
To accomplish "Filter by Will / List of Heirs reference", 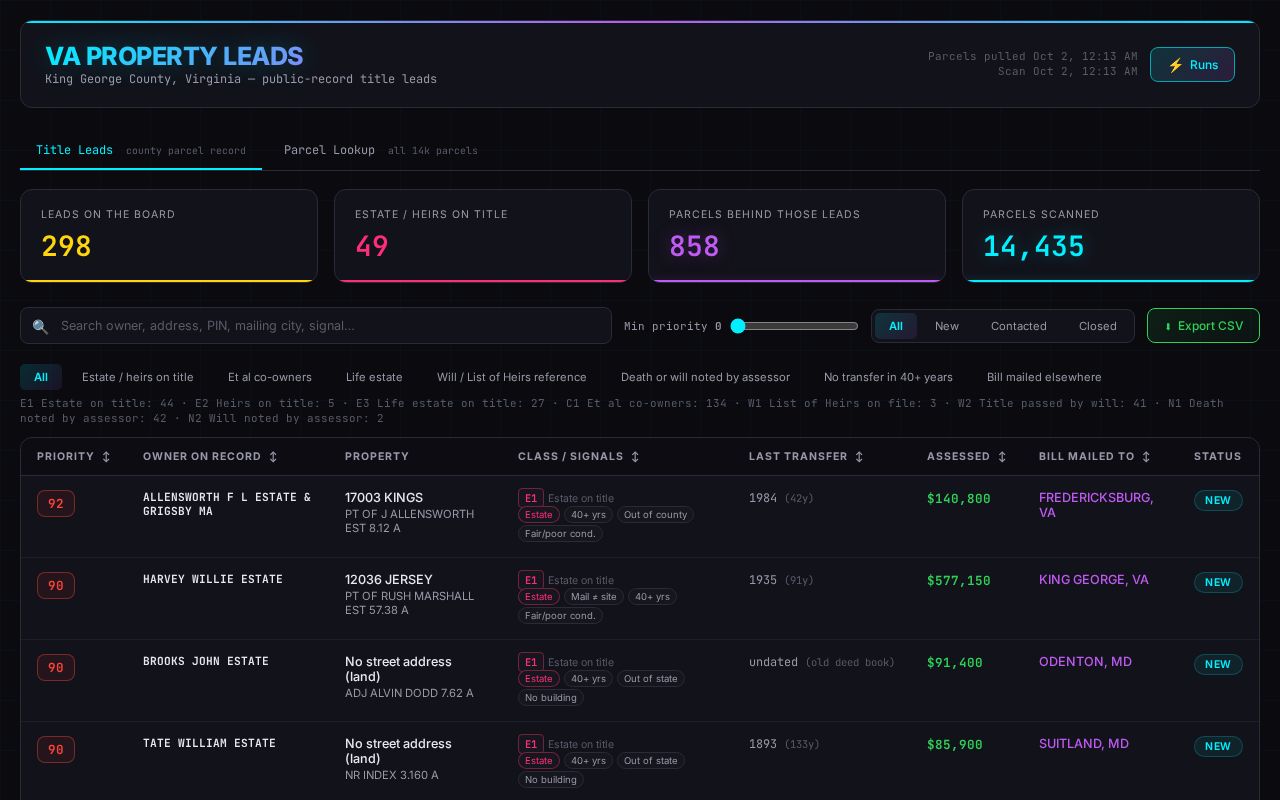I will (x=512, y=377).
